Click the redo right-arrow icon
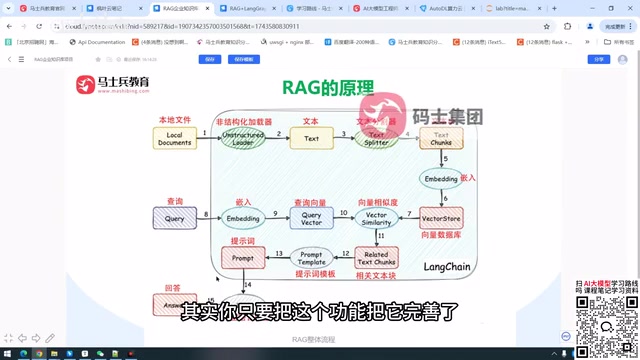The image size is (640, 360). point(36,338)
